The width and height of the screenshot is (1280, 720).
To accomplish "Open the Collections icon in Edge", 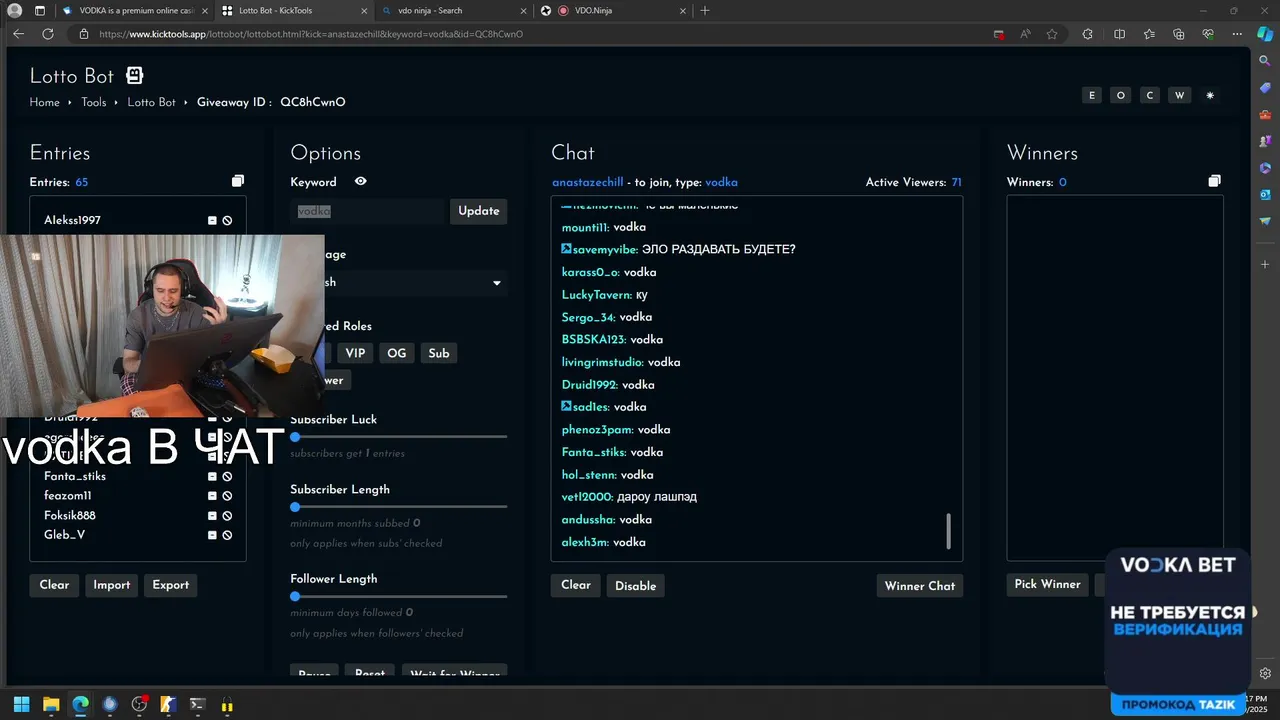I will tap(1179, 34).
